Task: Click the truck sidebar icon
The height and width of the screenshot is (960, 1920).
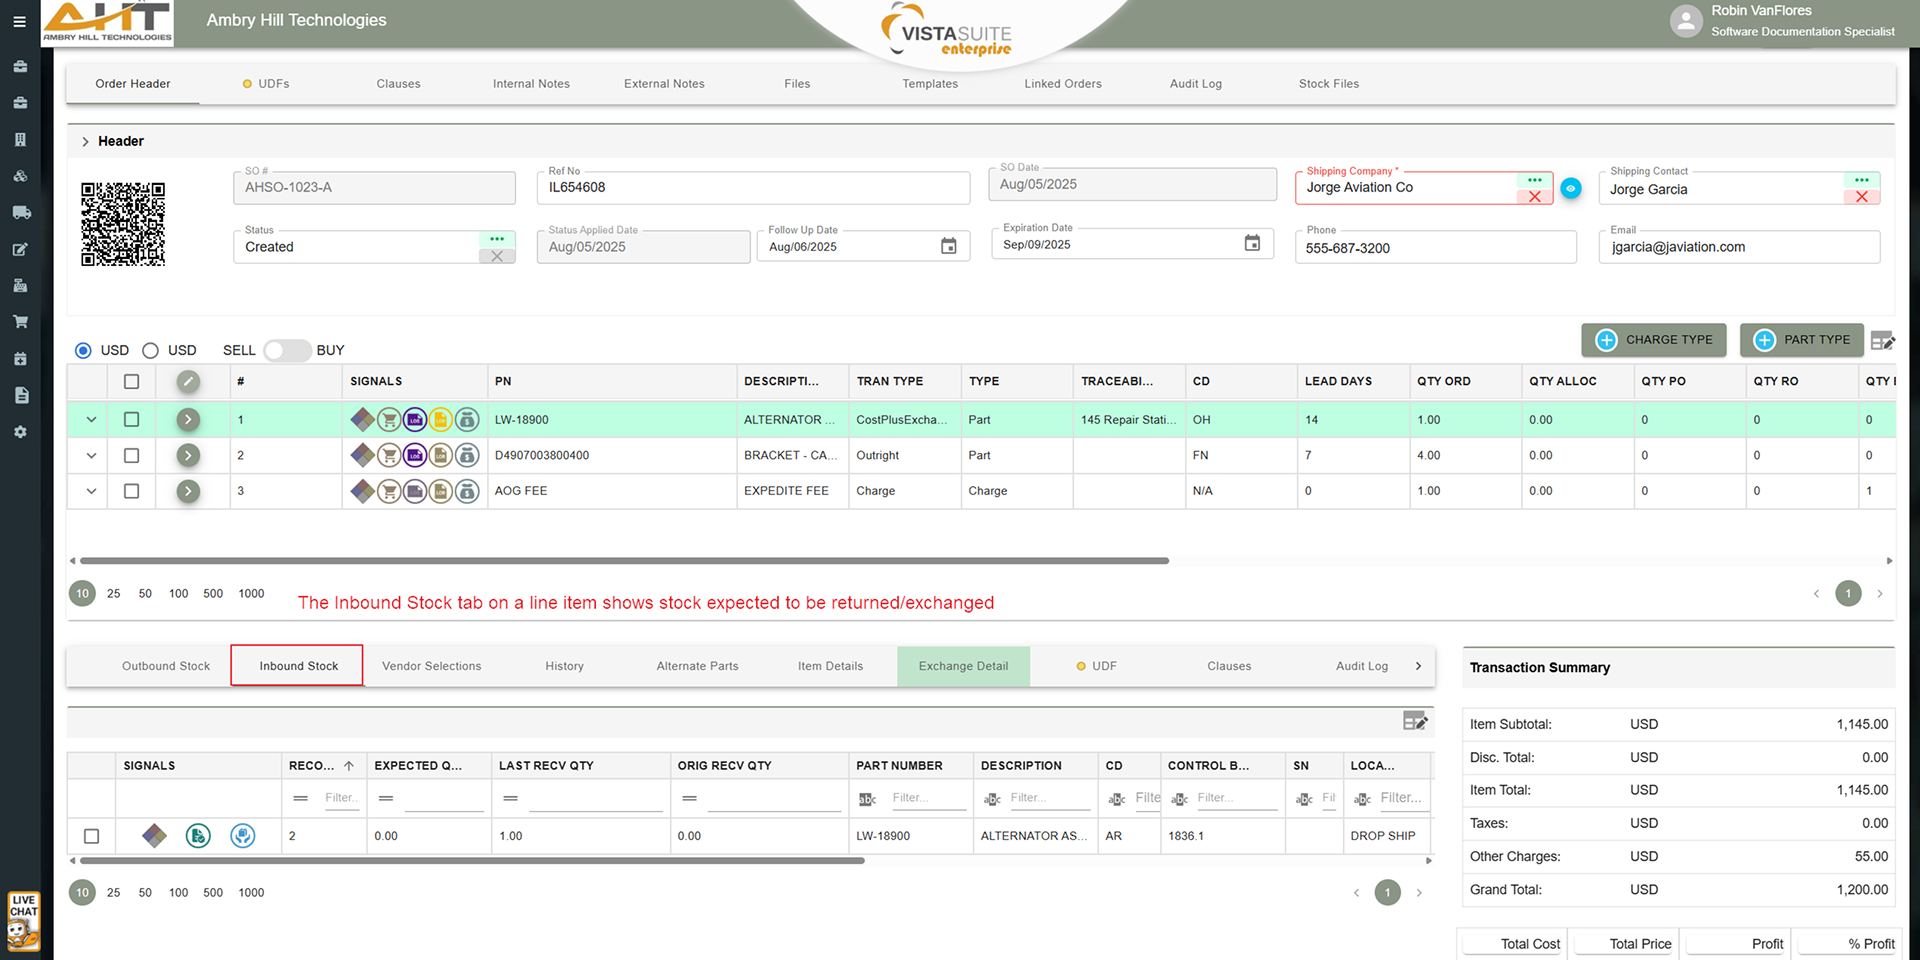Action: tap(20, 212)
